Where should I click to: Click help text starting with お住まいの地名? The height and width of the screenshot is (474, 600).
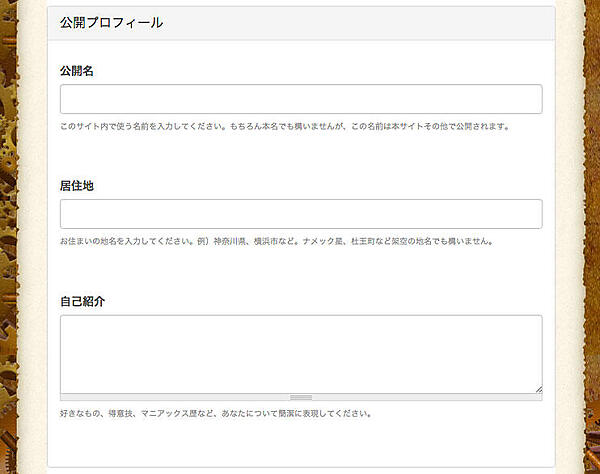click(277, 241)
